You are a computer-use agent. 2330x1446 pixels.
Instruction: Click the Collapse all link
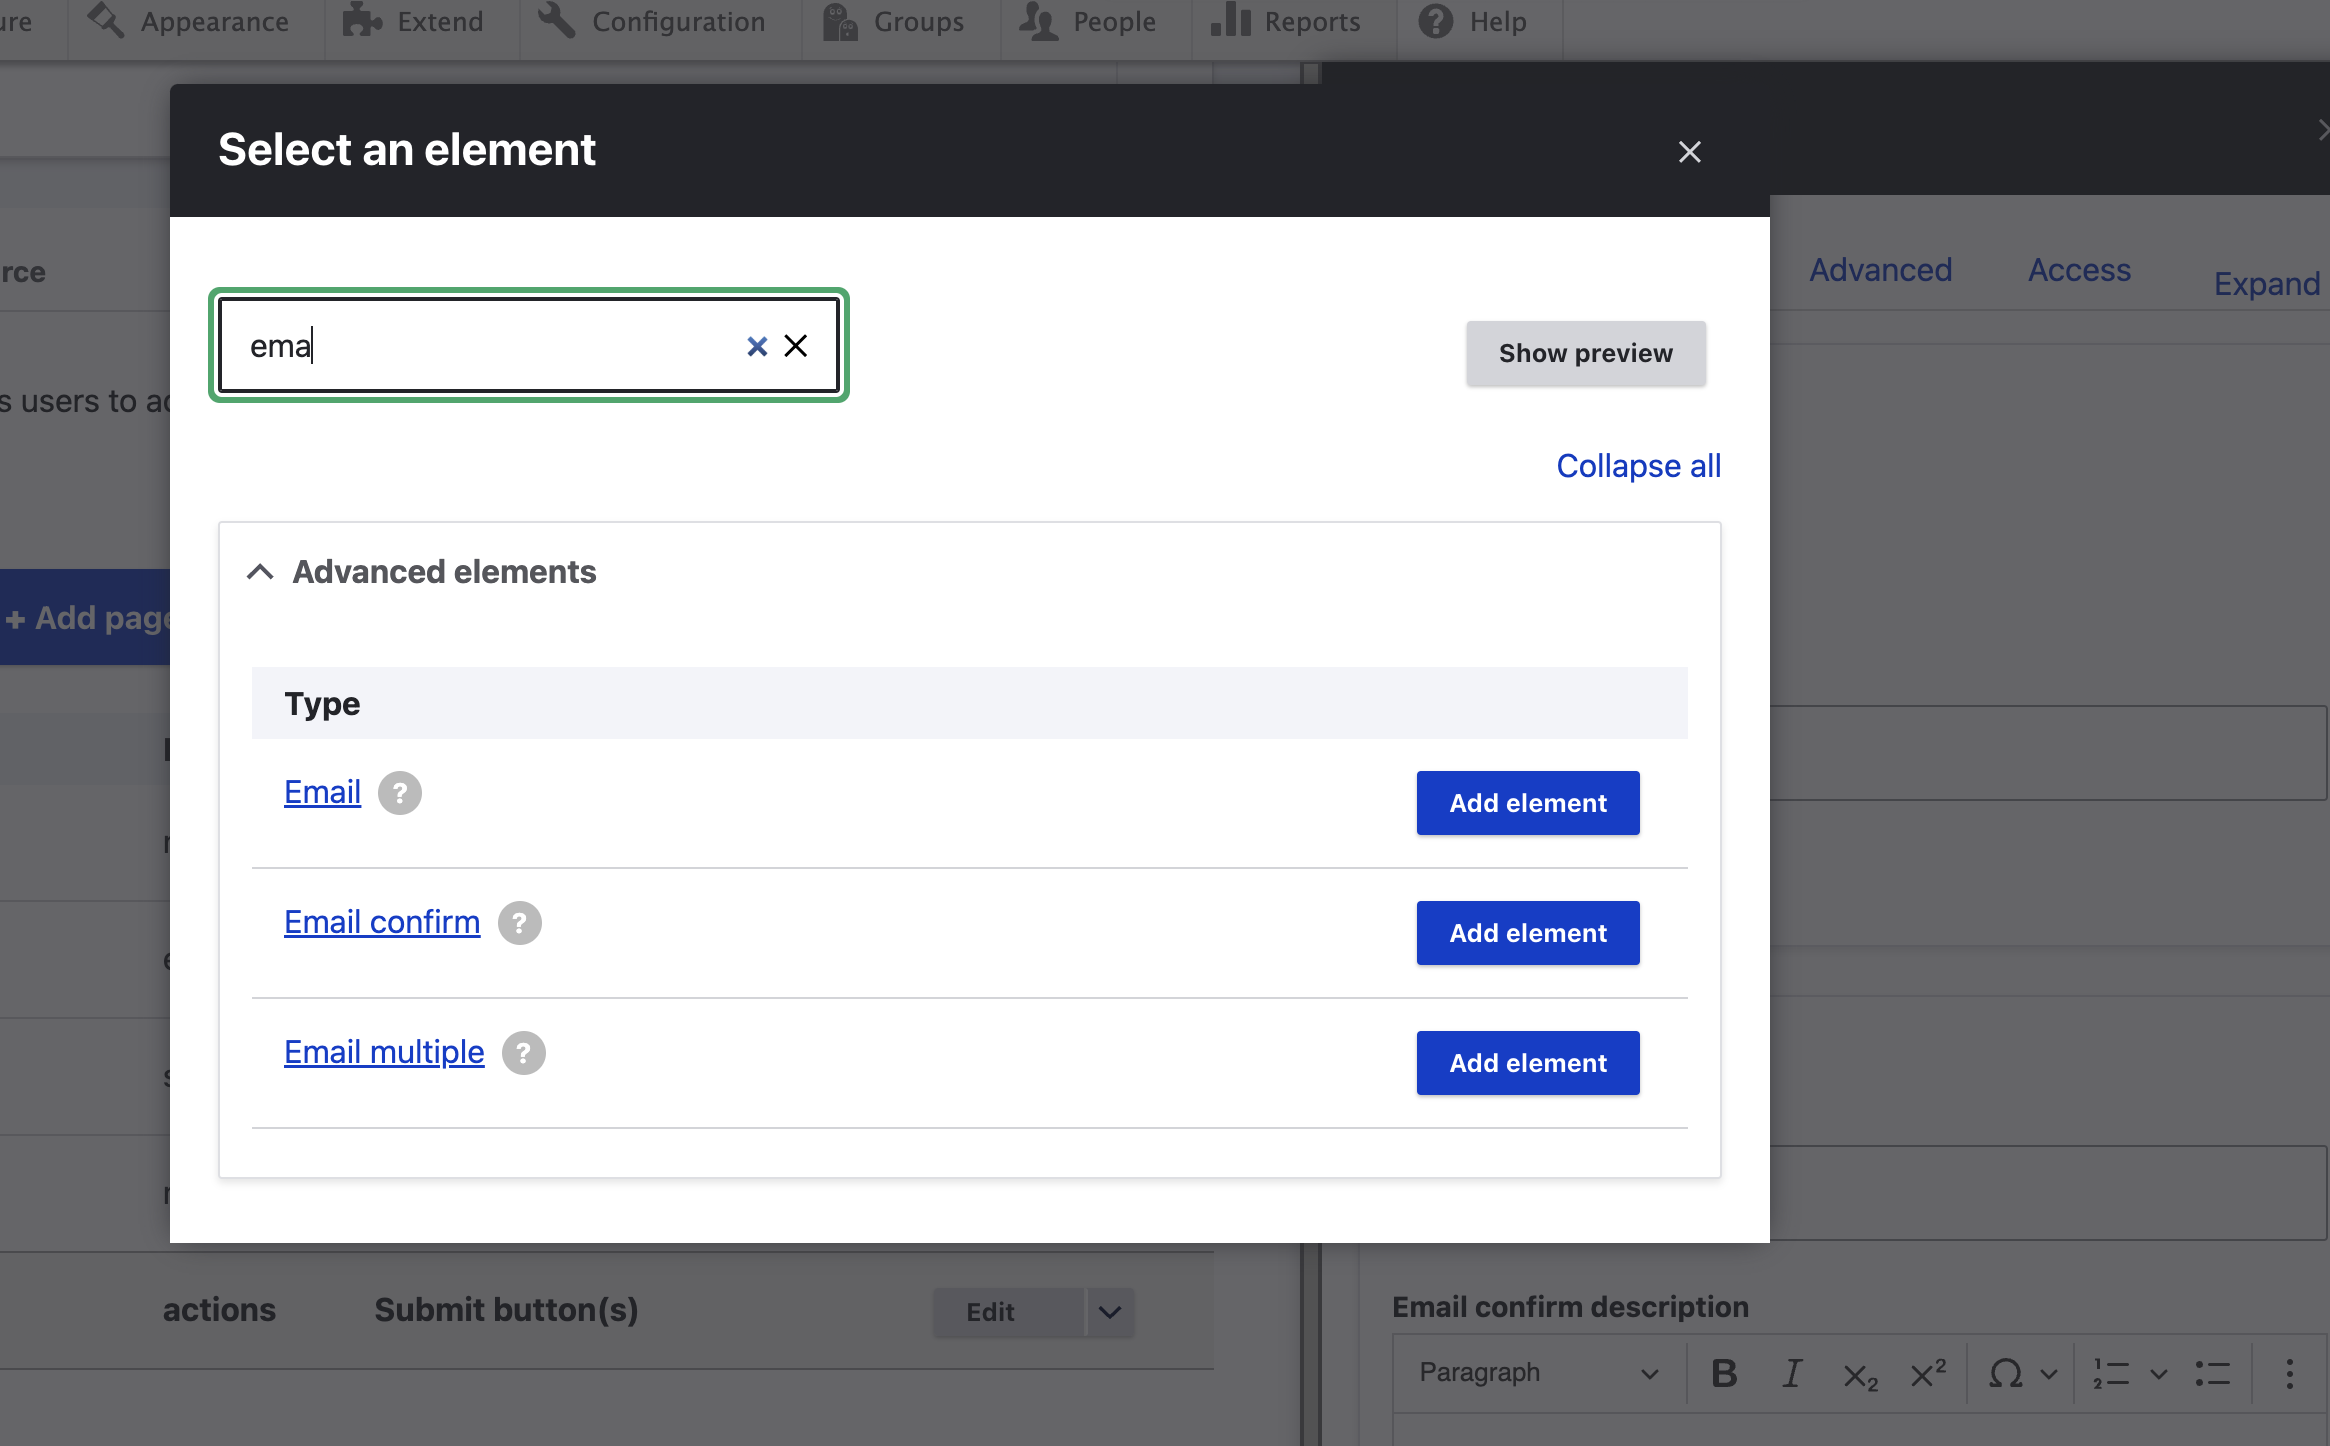1638,466
